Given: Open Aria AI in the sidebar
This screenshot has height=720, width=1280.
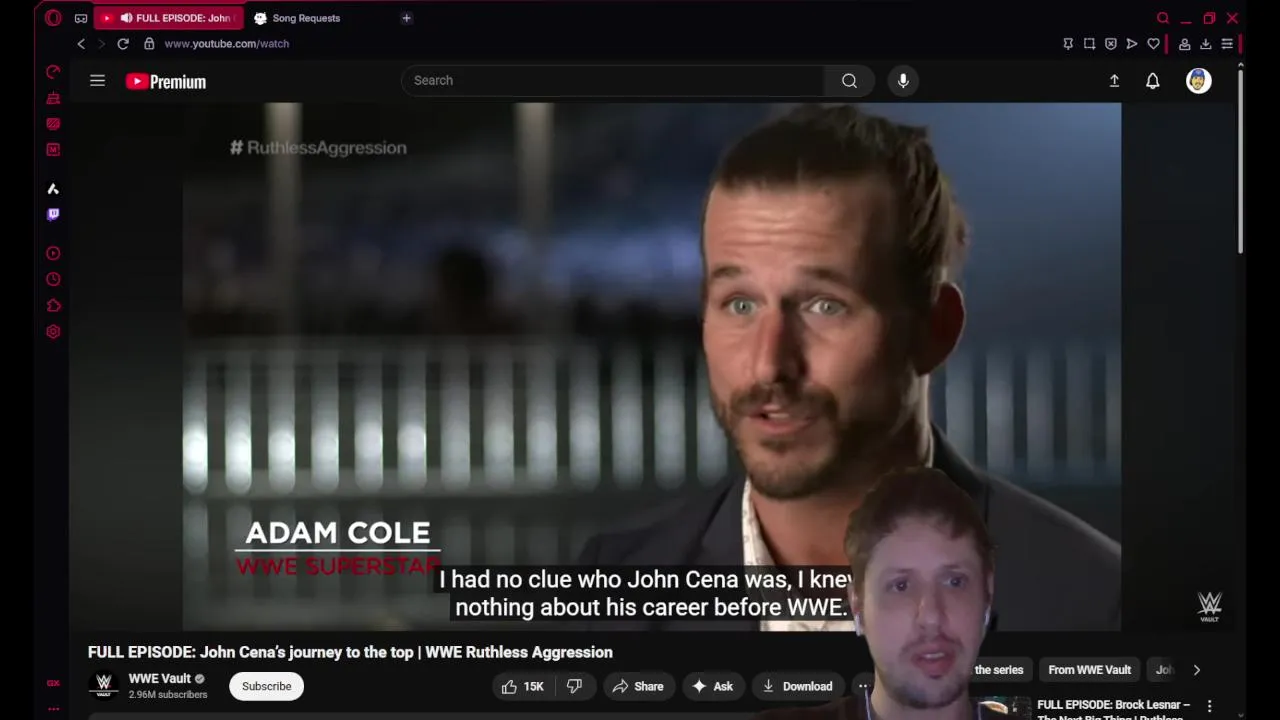Looking at the screenshot, I should (x=53, y=189).
